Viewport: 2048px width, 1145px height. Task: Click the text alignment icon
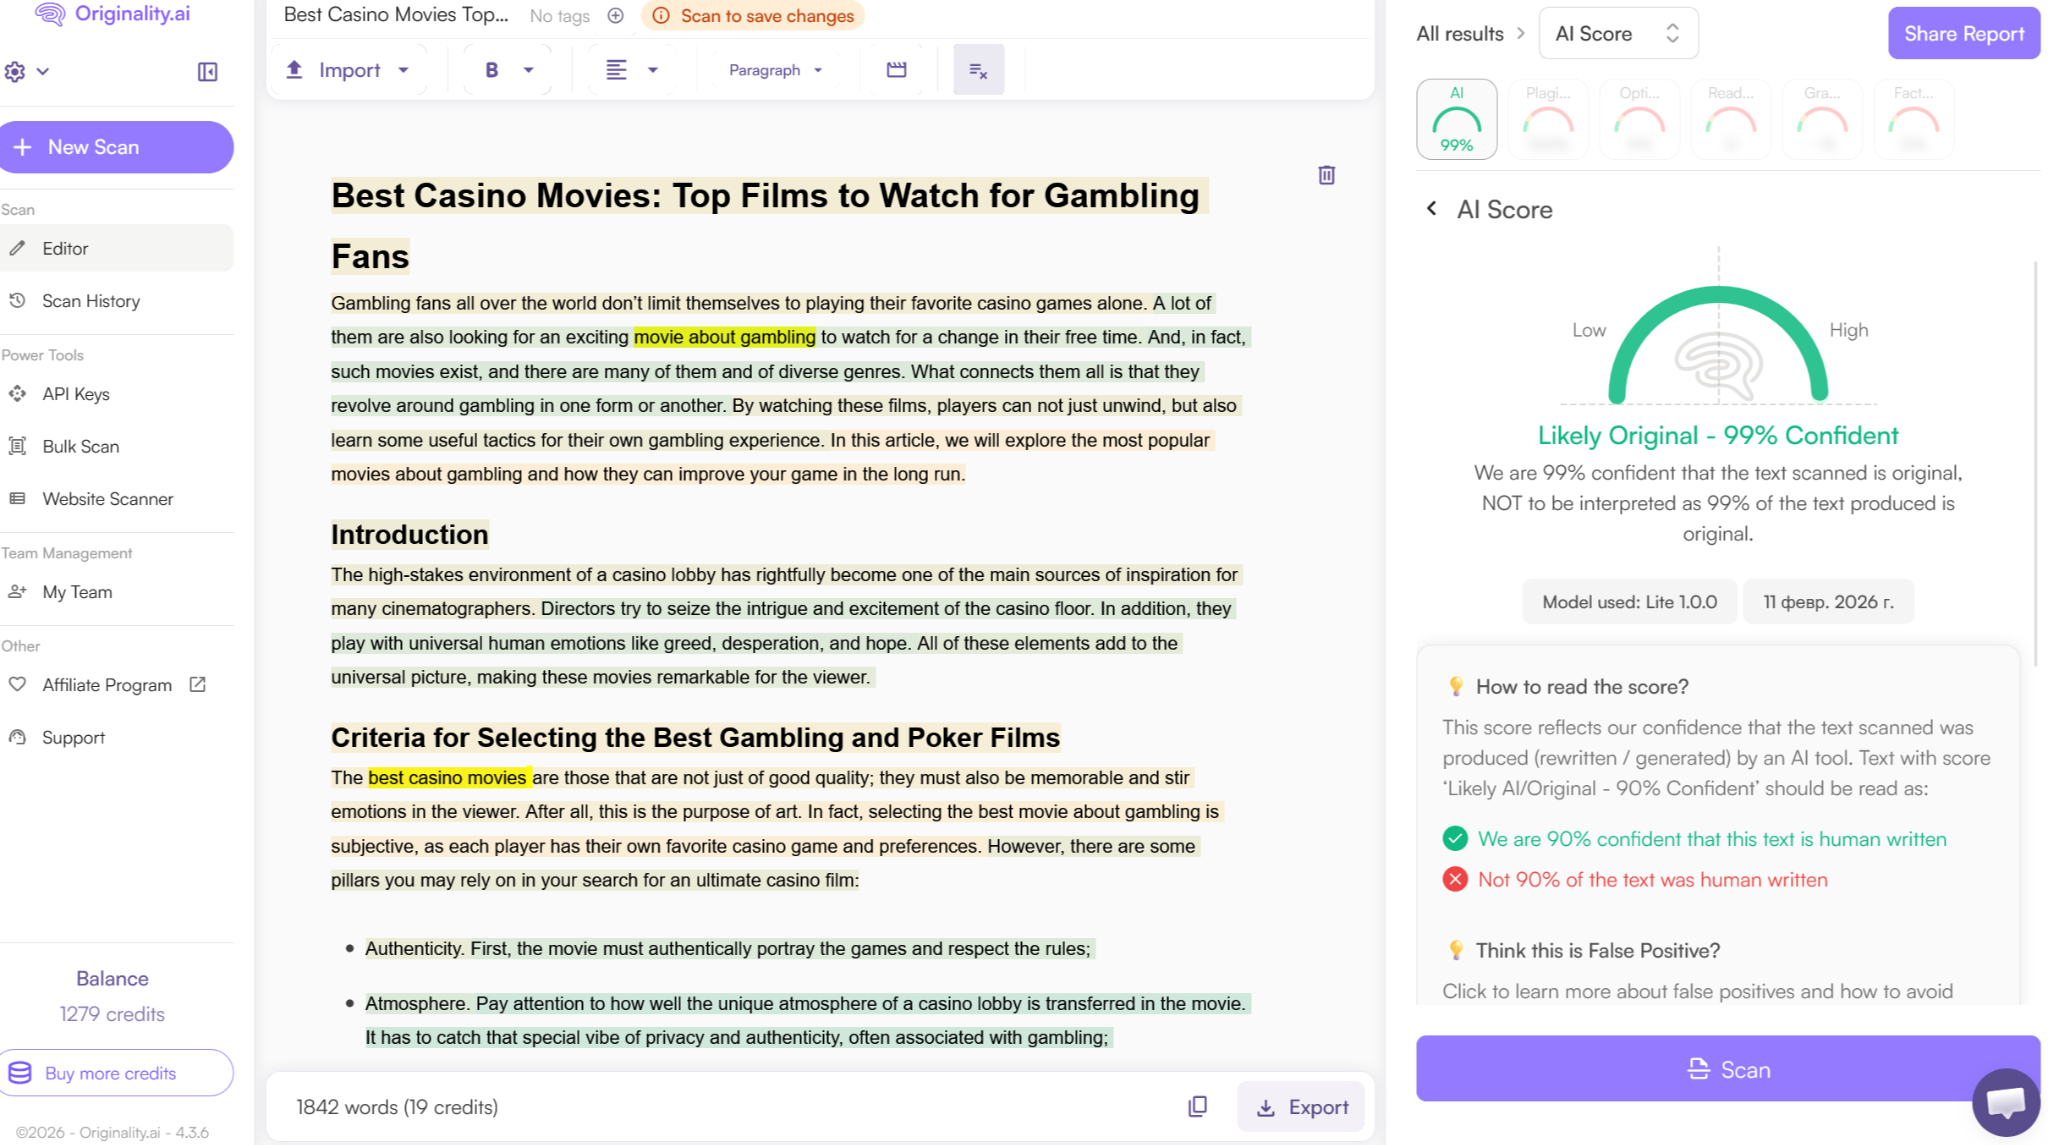(616, 70)
